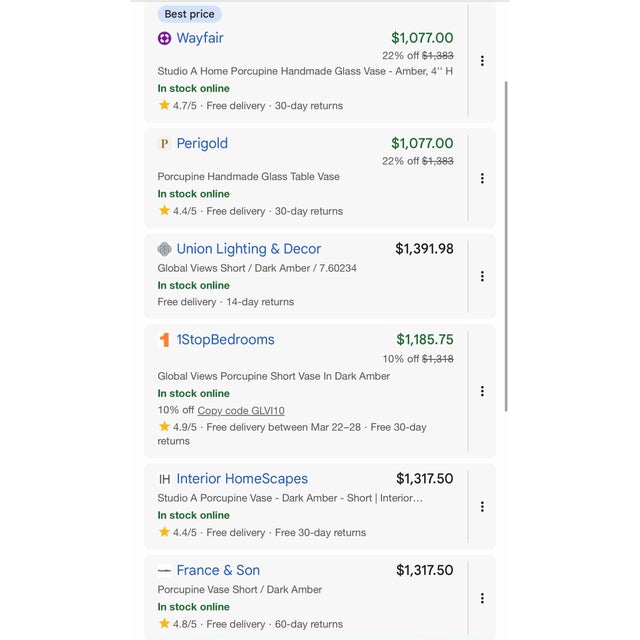Go to the 1StopBedrooms store link
Screen dimensions: 640x640
click(225, 340)
